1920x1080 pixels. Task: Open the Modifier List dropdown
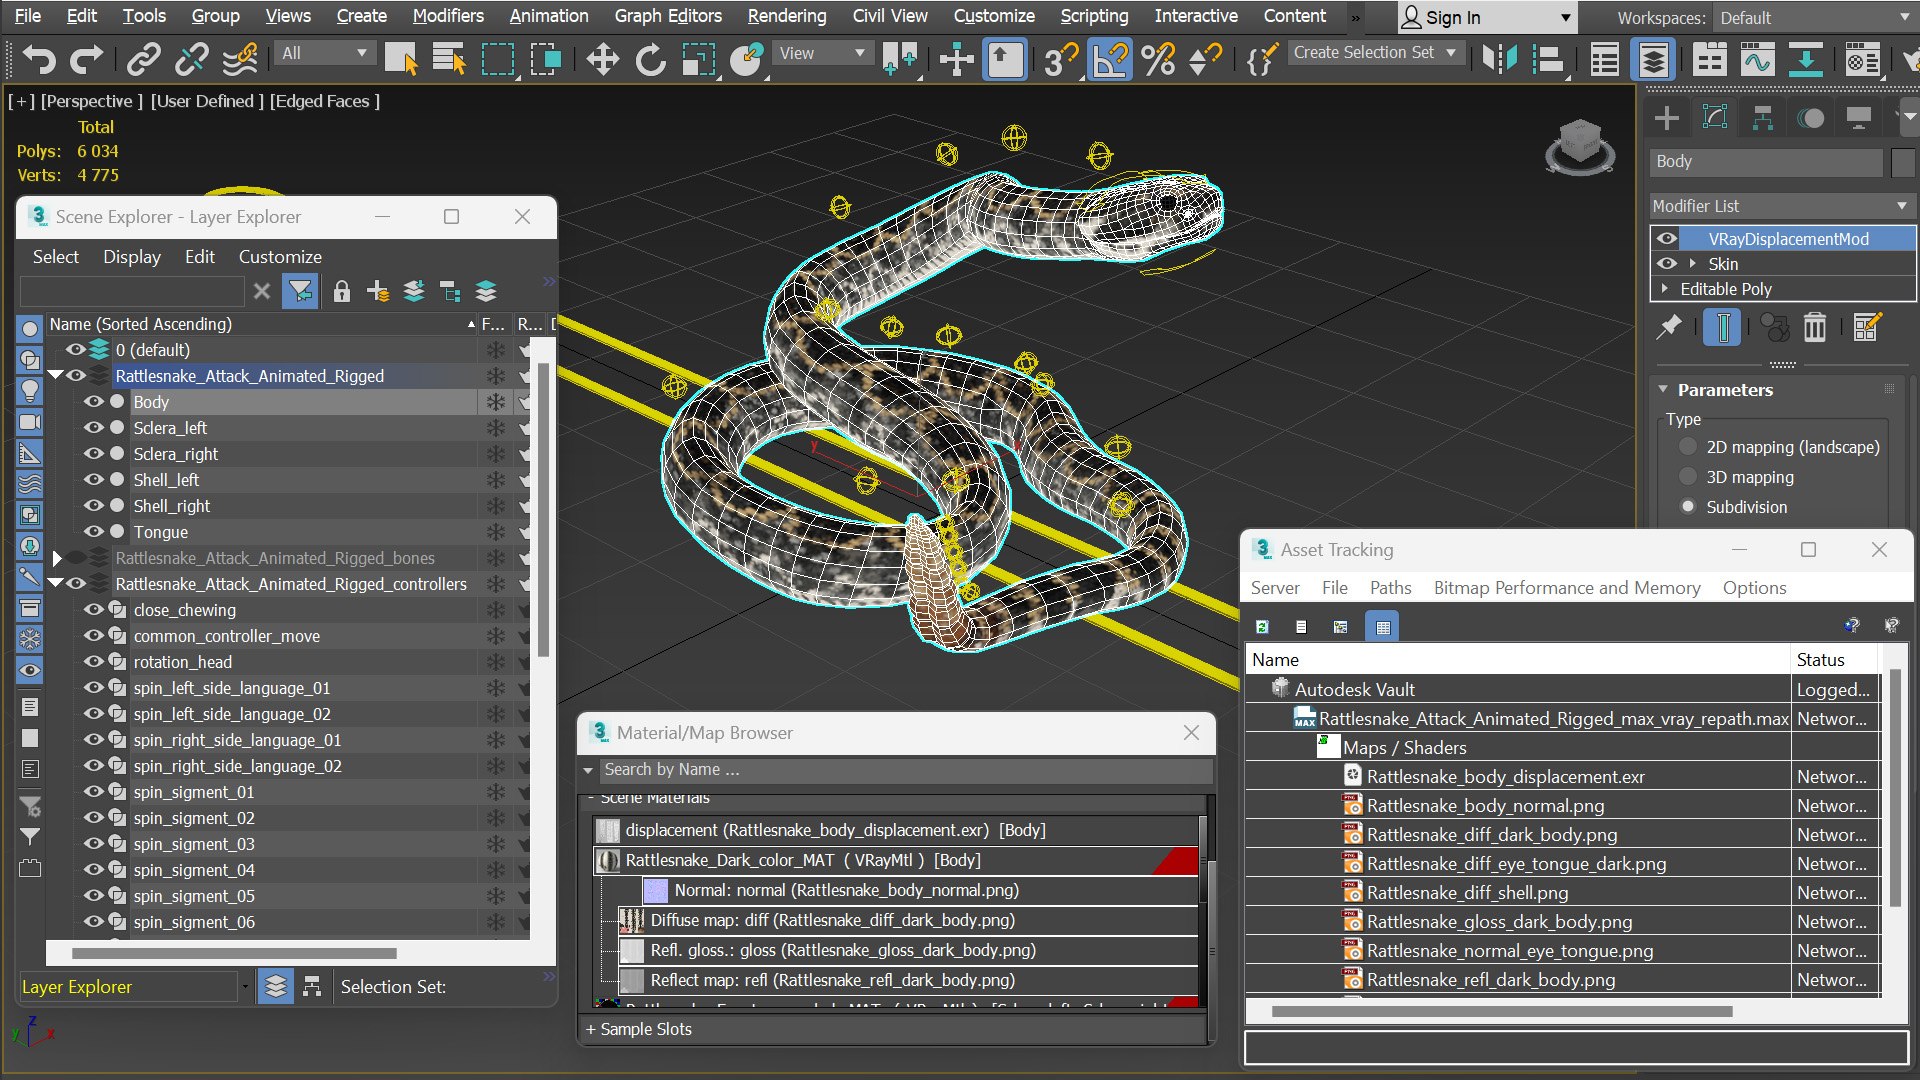click(1780, 205)
